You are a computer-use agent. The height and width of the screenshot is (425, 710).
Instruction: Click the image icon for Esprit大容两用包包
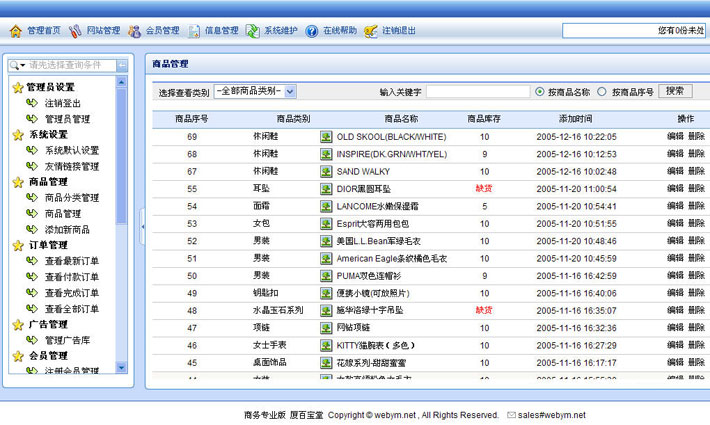coord(326,224)
